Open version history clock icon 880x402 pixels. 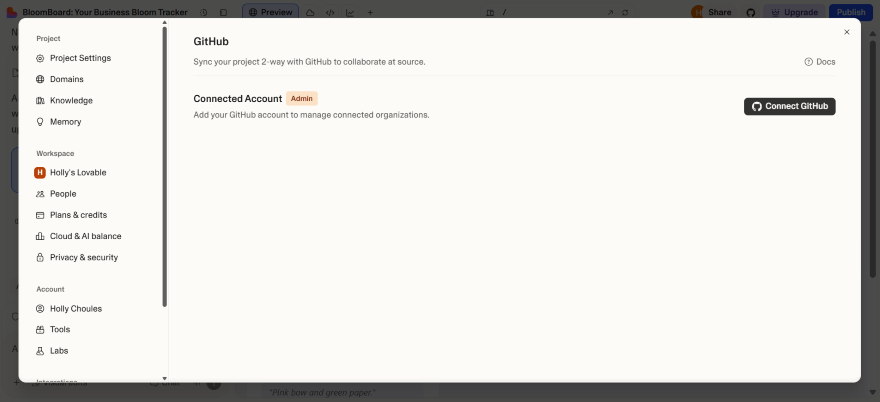(204, 12)
